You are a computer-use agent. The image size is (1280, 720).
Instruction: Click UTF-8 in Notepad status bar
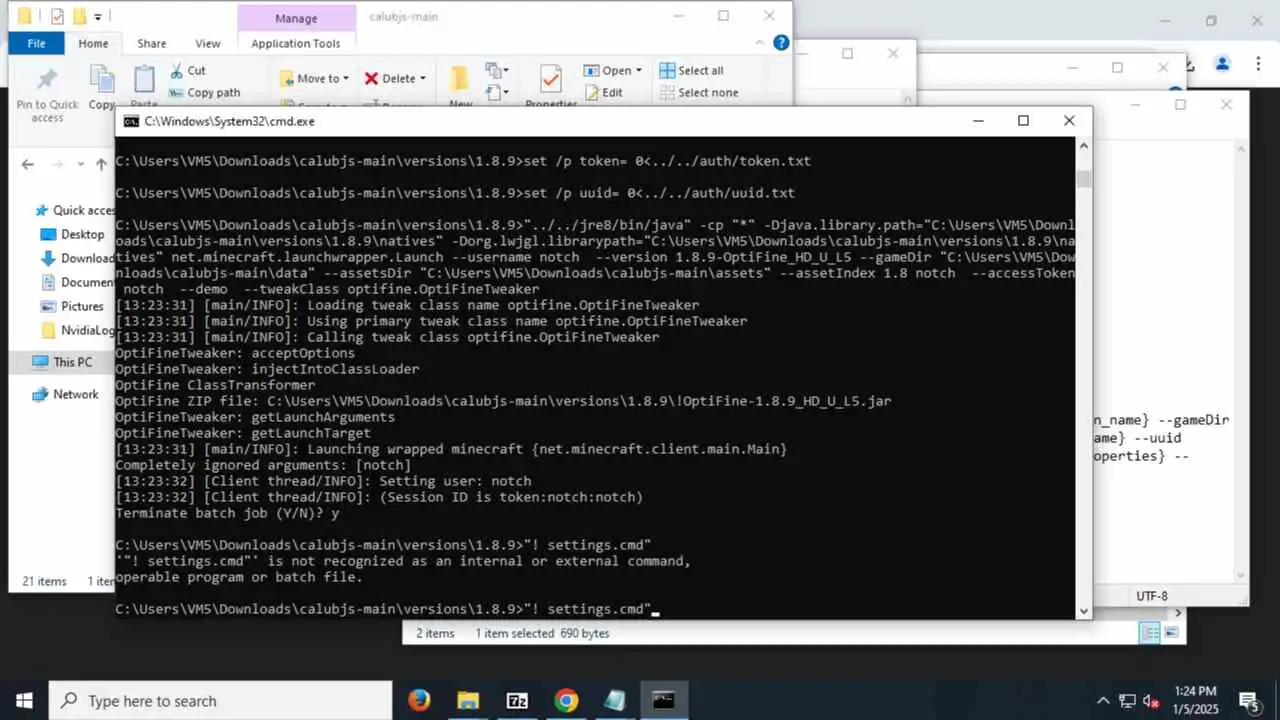click(1151, 596)
